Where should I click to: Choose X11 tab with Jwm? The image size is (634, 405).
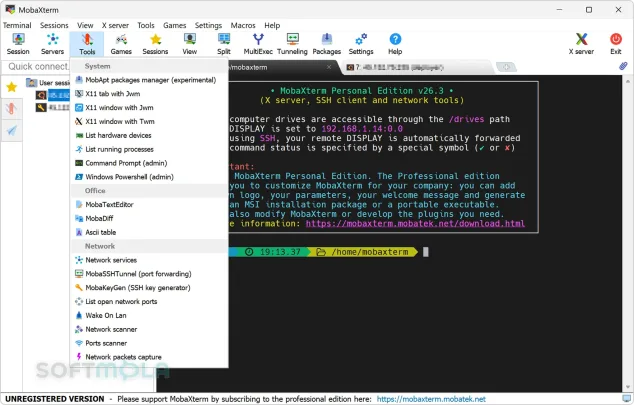(149, 94)
